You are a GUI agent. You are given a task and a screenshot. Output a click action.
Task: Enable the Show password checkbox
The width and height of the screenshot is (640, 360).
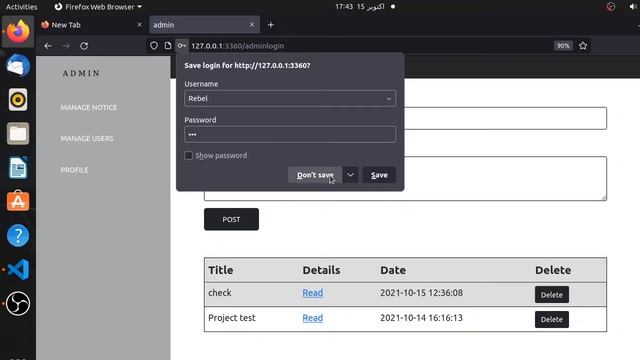coord(188,156)
